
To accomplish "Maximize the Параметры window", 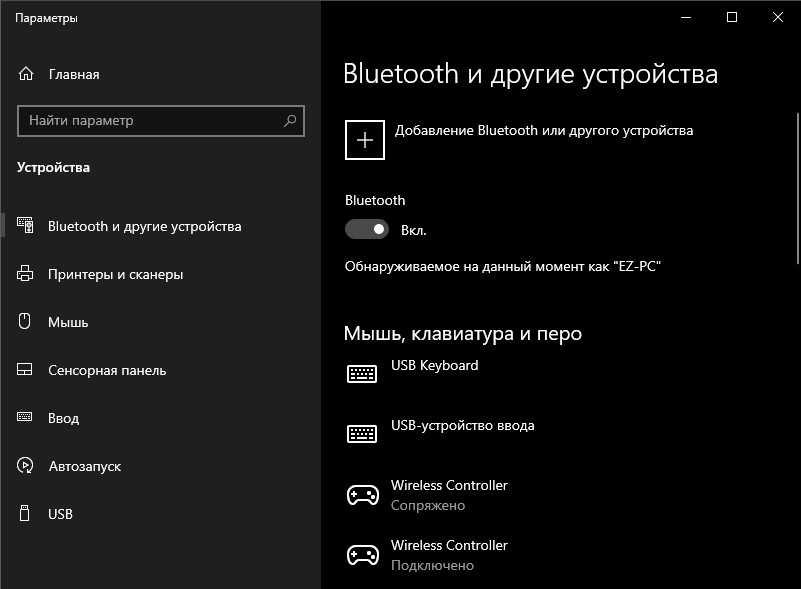I will [x=732, y=17].
